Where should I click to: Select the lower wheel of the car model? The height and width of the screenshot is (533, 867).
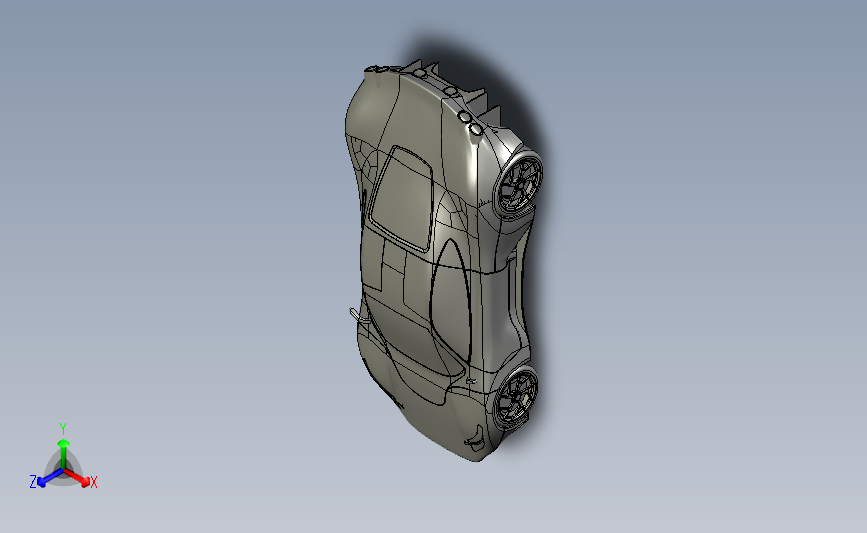[x=515, y=397]
